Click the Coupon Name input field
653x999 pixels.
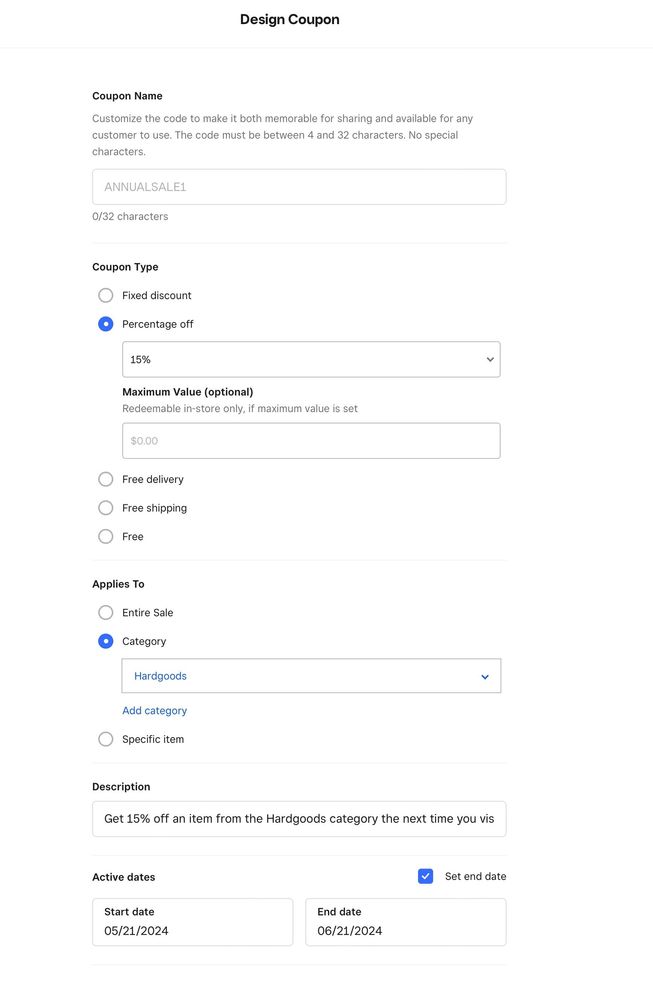pos(298,187)
